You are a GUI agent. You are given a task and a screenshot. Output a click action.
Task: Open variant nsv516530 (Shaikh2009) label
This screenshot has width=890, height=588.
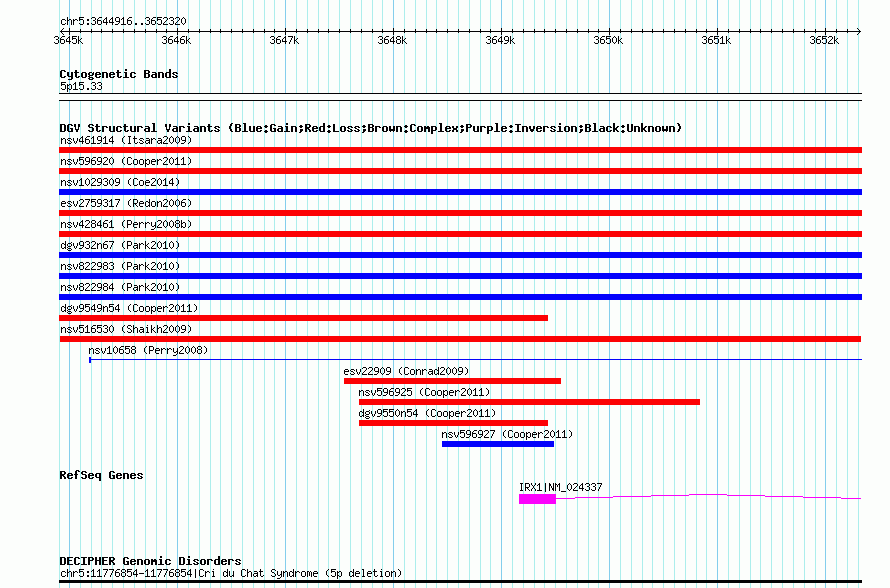pos(126,329)
